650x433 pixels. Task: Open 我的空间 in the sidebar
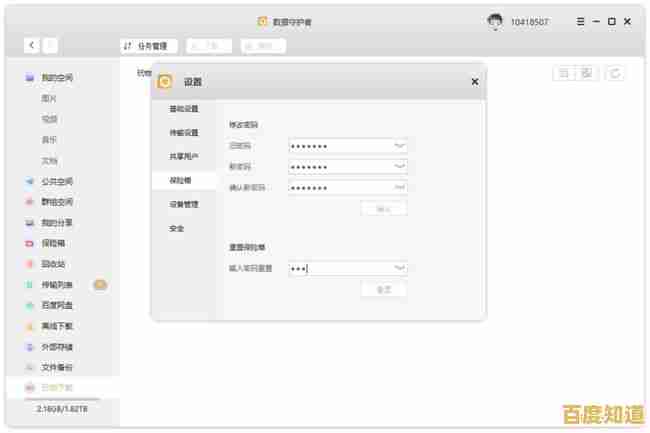[x=57, y=77]
